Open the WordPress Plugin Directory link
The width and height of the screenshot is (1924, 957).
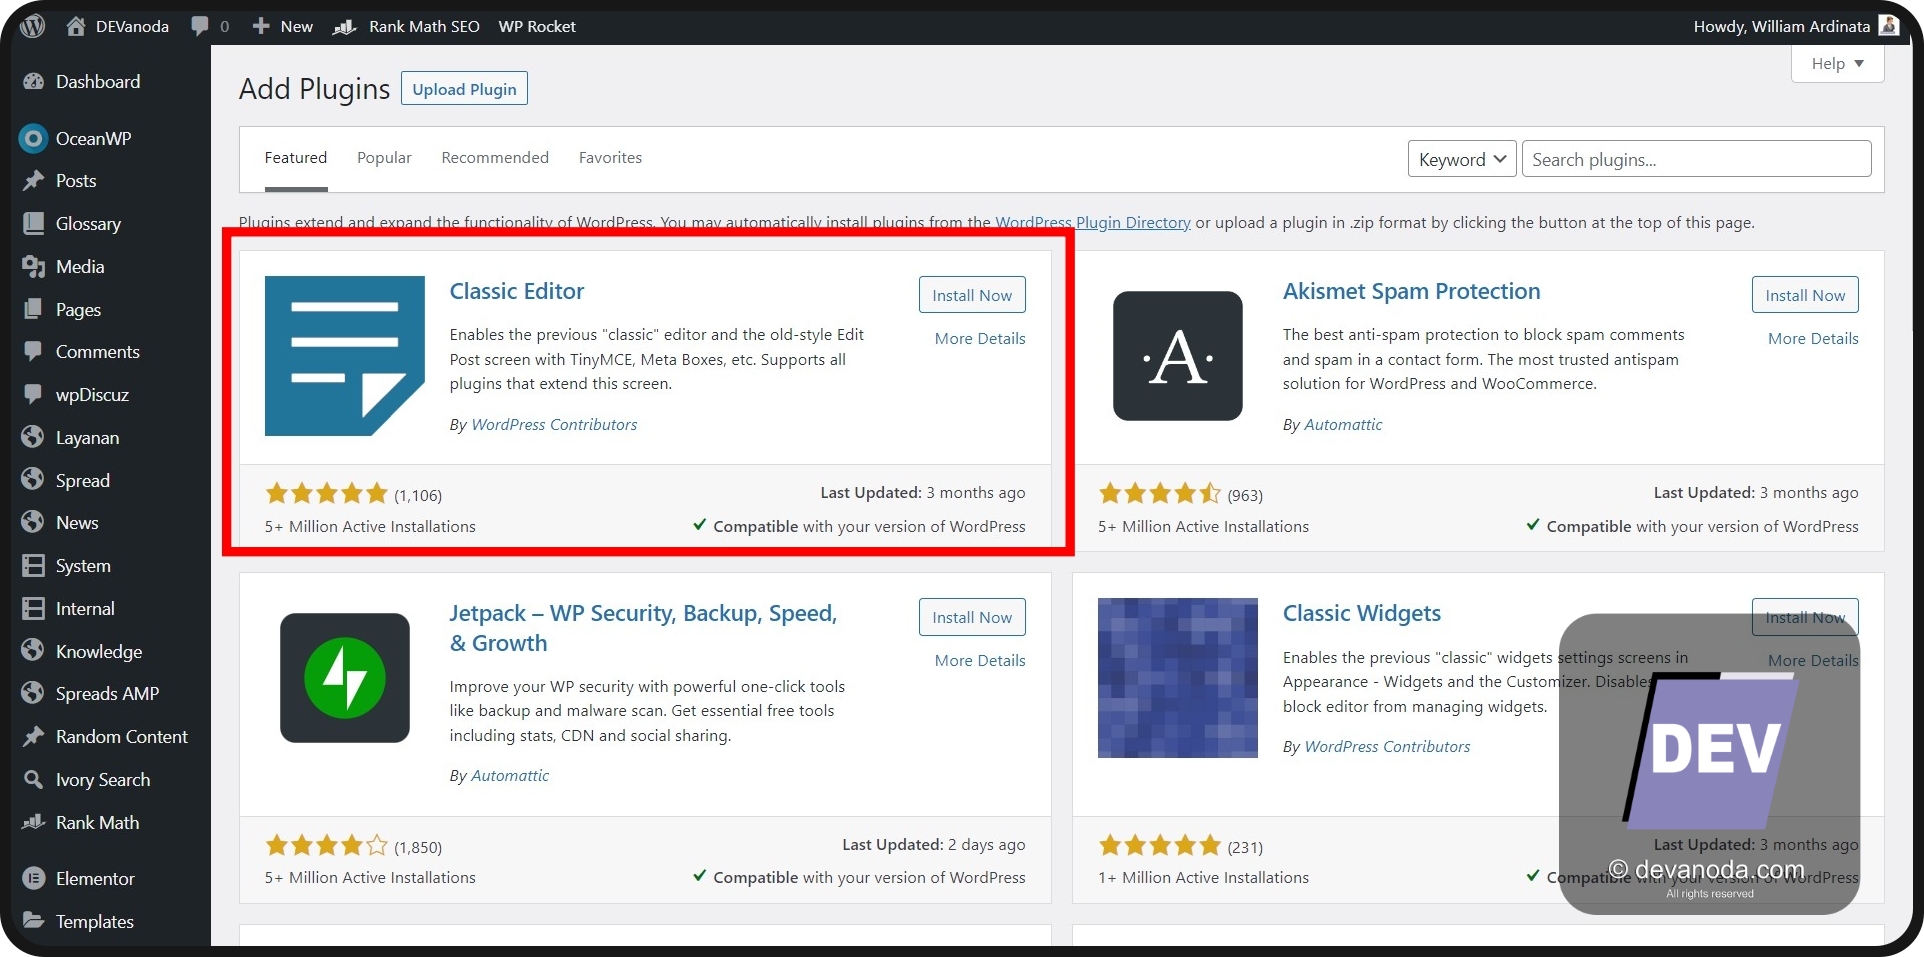click(x=1093, y=223)
